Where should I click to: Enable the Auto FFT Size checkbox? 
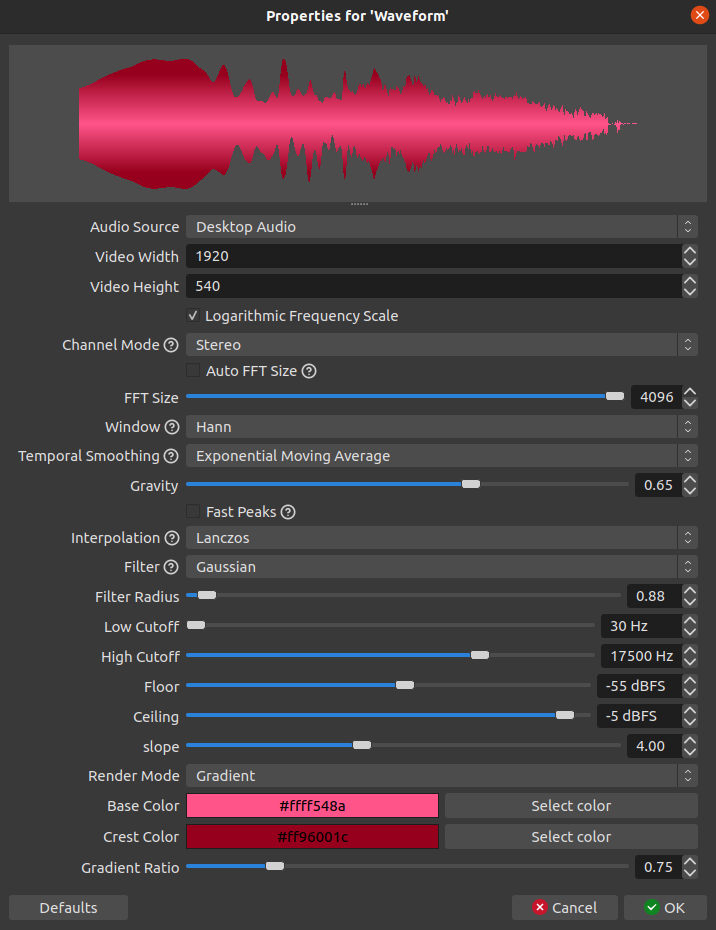pos(193,371)
